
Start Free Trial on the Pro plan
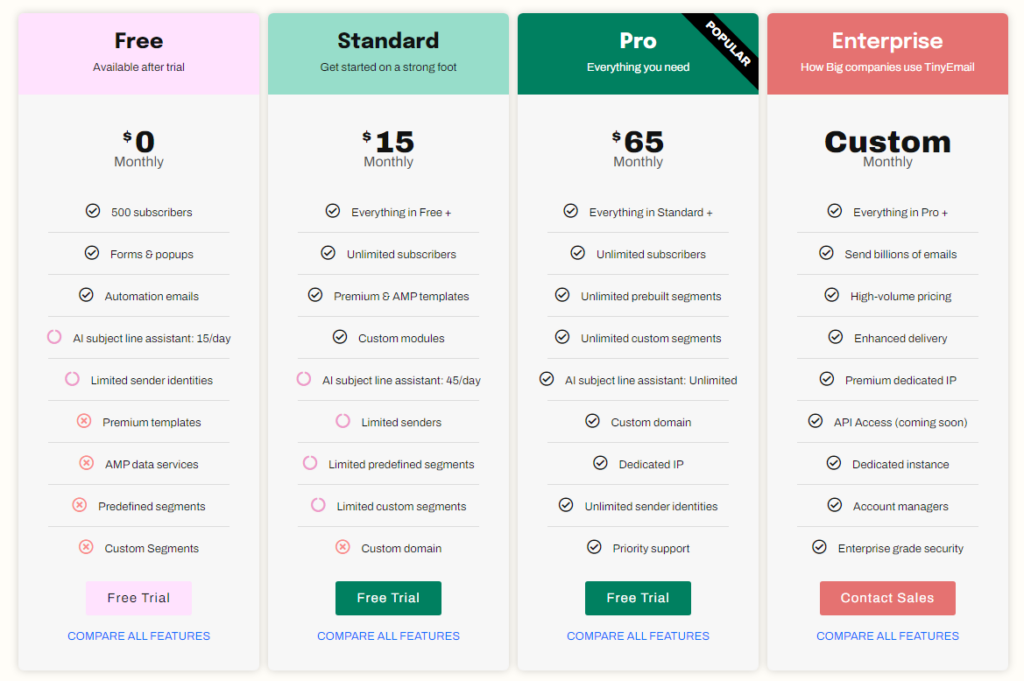637,597
